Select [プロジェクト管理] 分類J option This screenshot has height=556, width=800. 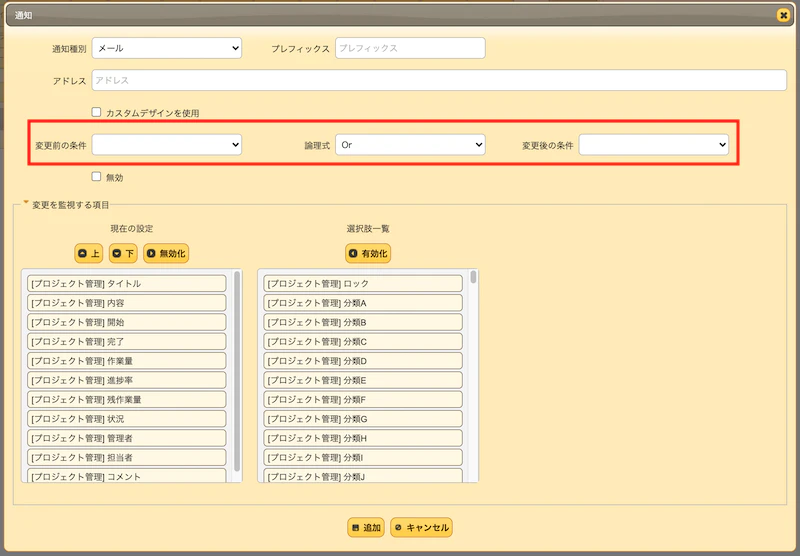[x=363, y=476]
